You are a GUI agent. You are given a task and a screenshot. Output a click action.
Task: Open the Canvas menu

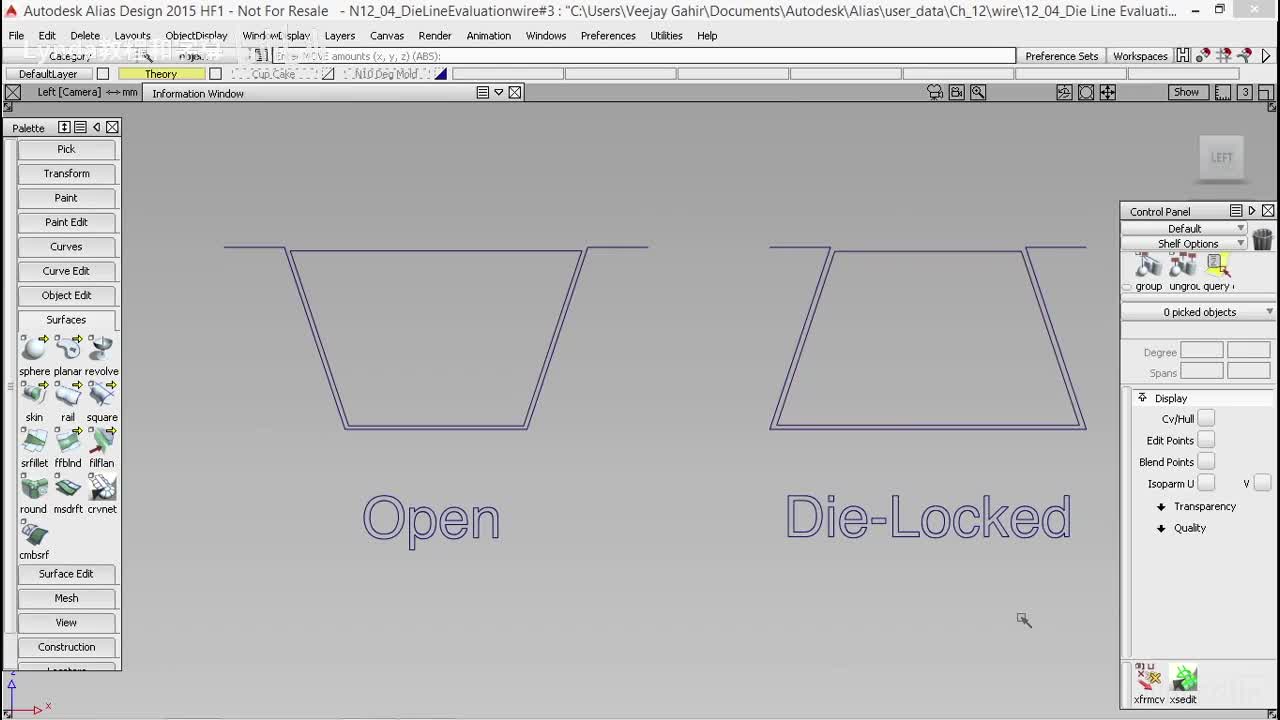(x=387, y=36)
